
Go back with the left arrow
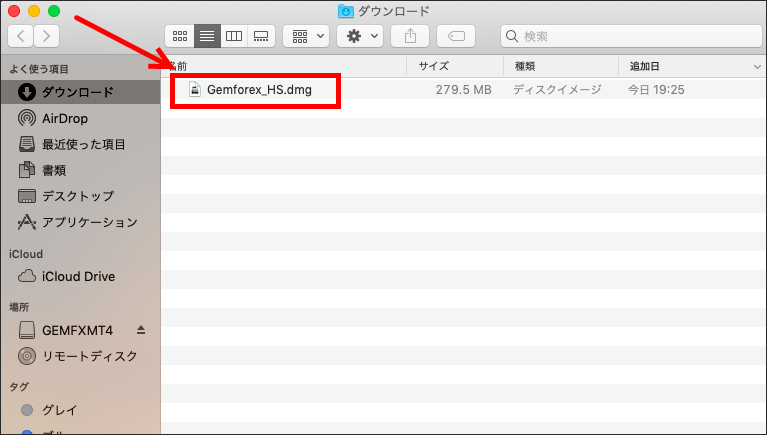pos(21,36)
